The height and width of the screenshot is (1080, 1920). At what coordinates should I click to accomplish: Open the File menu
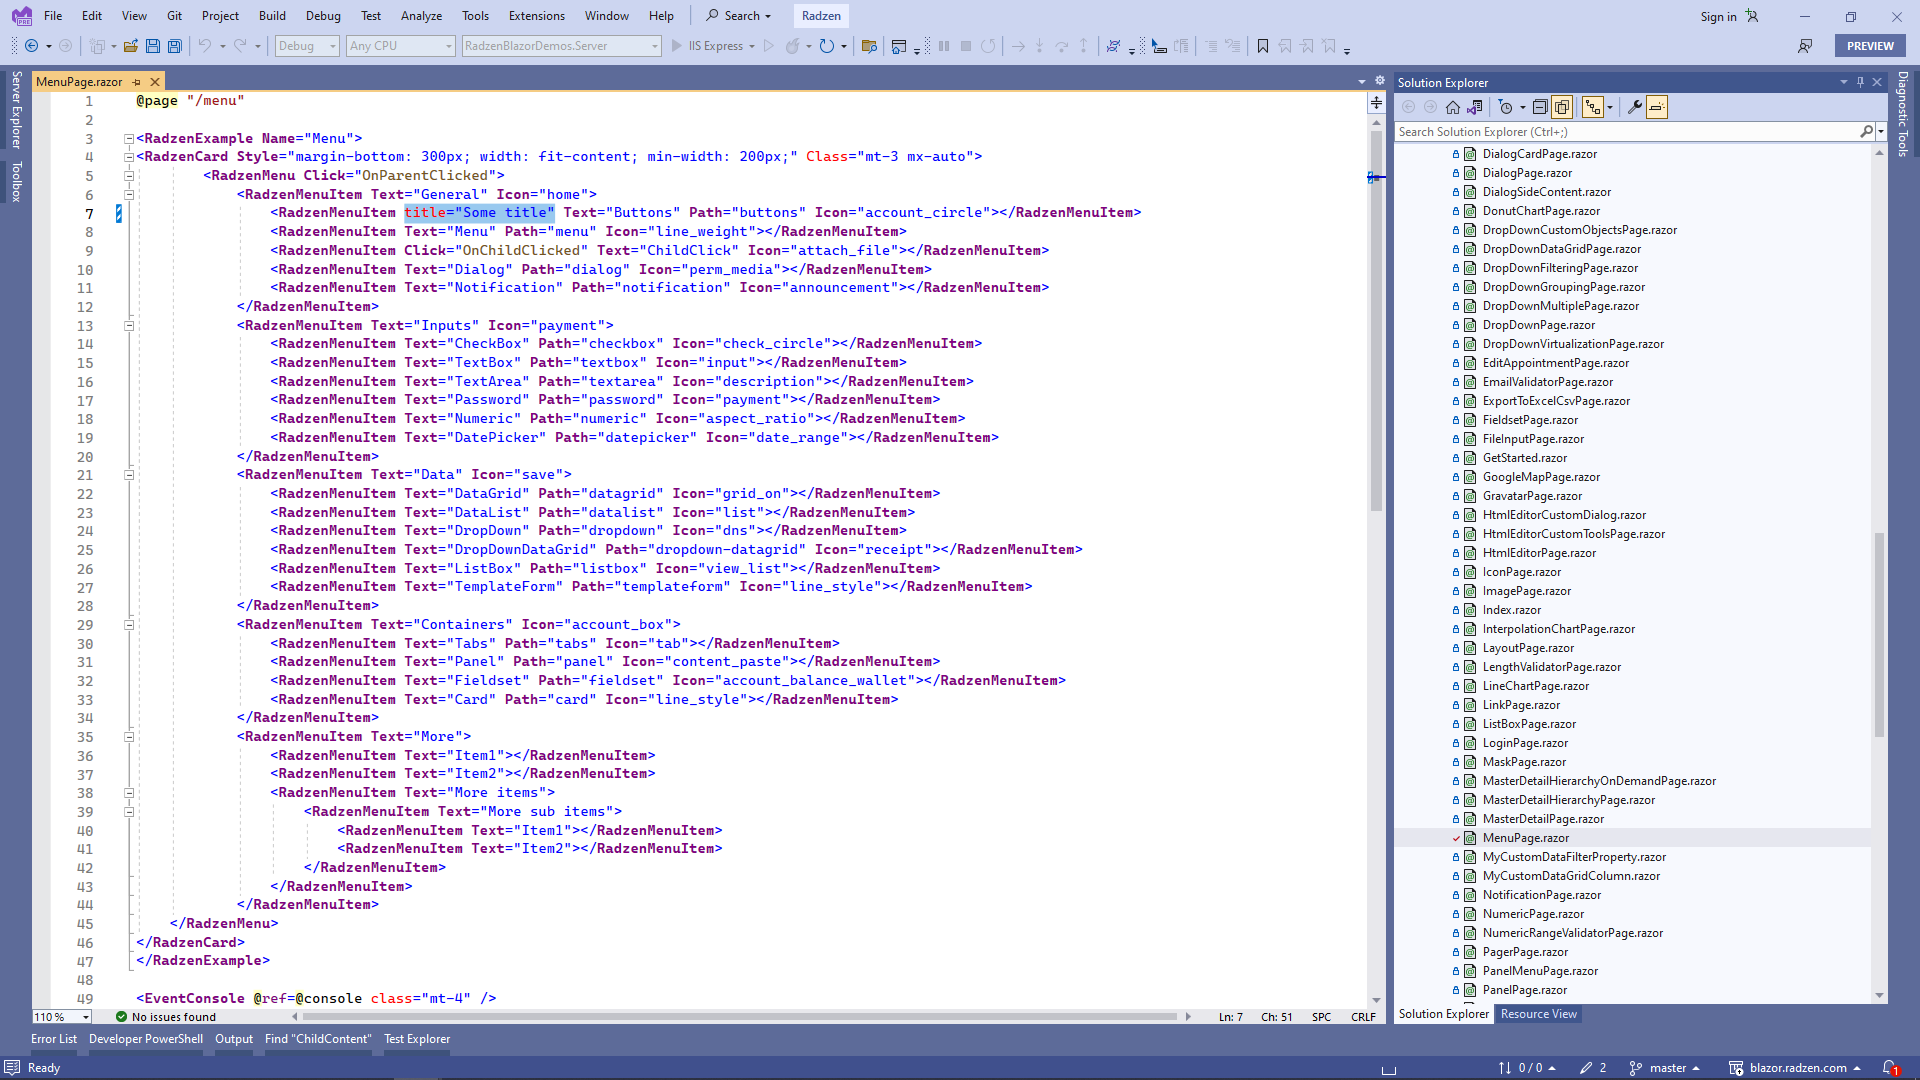(53, 16)
